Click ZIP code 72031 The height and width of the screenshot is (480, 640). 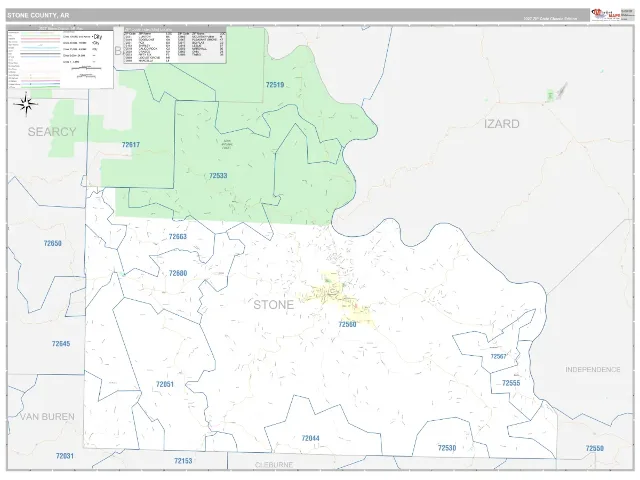coord(65,456)
